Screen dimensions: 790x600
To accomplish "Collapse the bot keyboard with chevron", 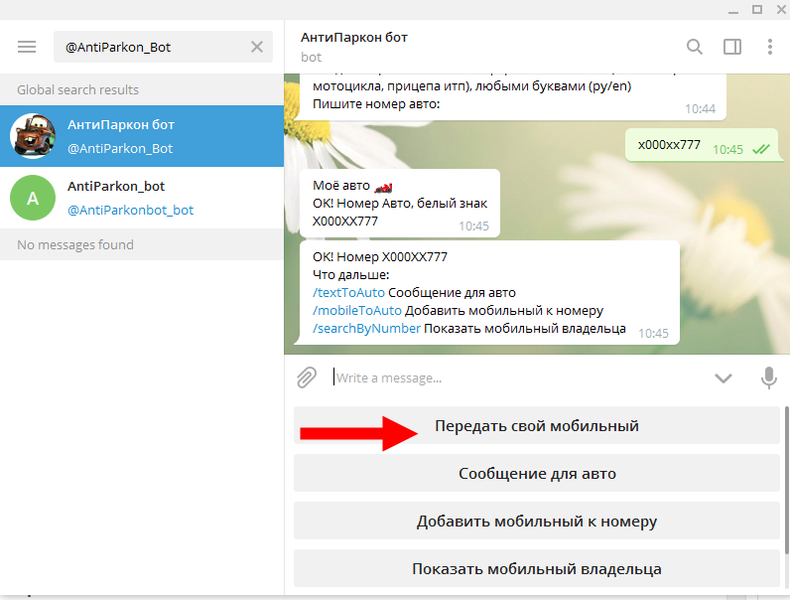I will pos(723,378).
